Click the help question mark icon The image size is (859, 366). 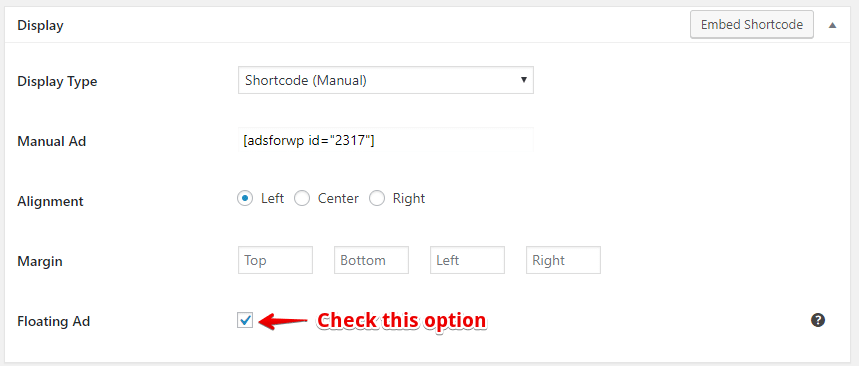tap(817, 320)
